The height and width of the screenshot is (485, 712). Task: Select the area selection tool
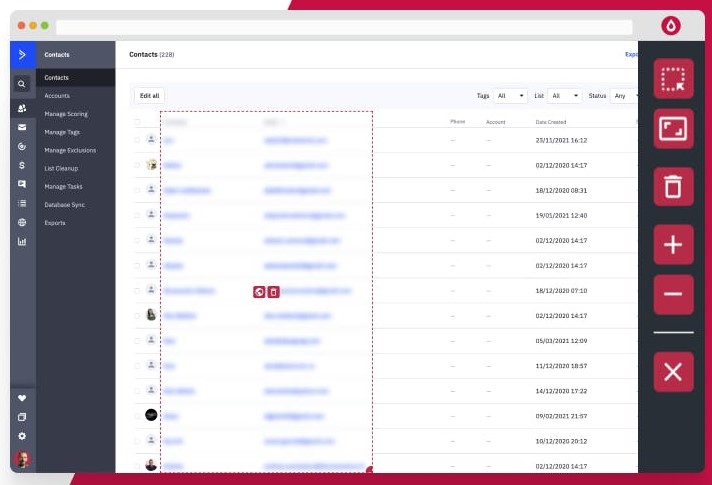point(673,79)
